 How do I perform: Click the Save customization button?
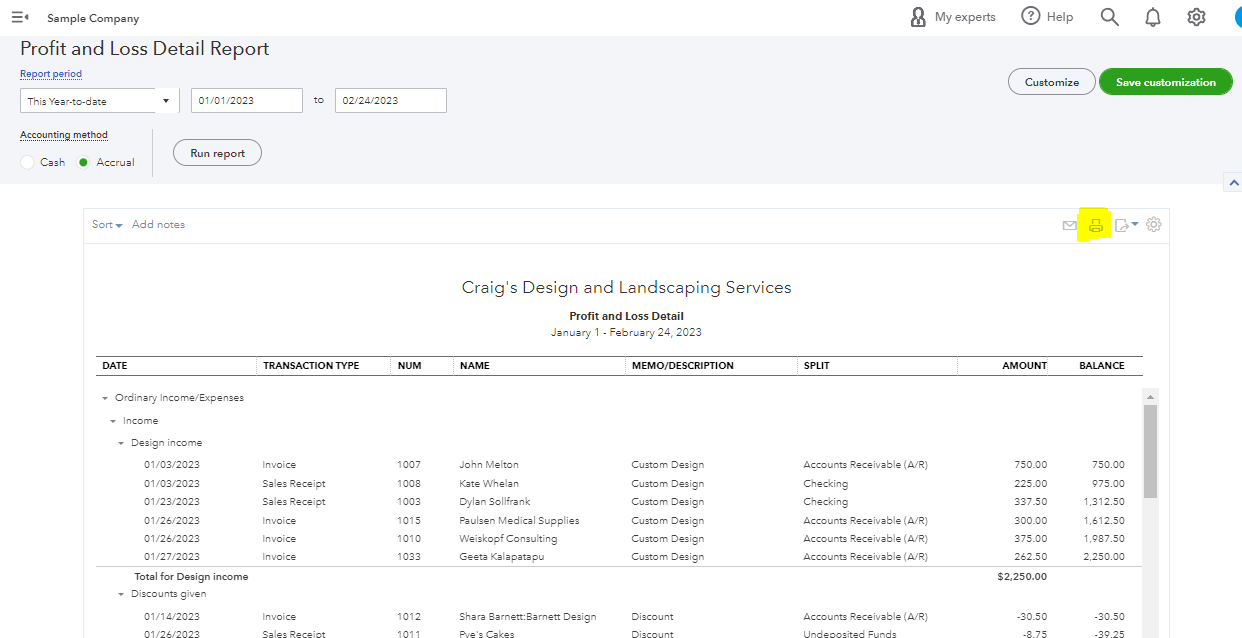pos(1165,81)
